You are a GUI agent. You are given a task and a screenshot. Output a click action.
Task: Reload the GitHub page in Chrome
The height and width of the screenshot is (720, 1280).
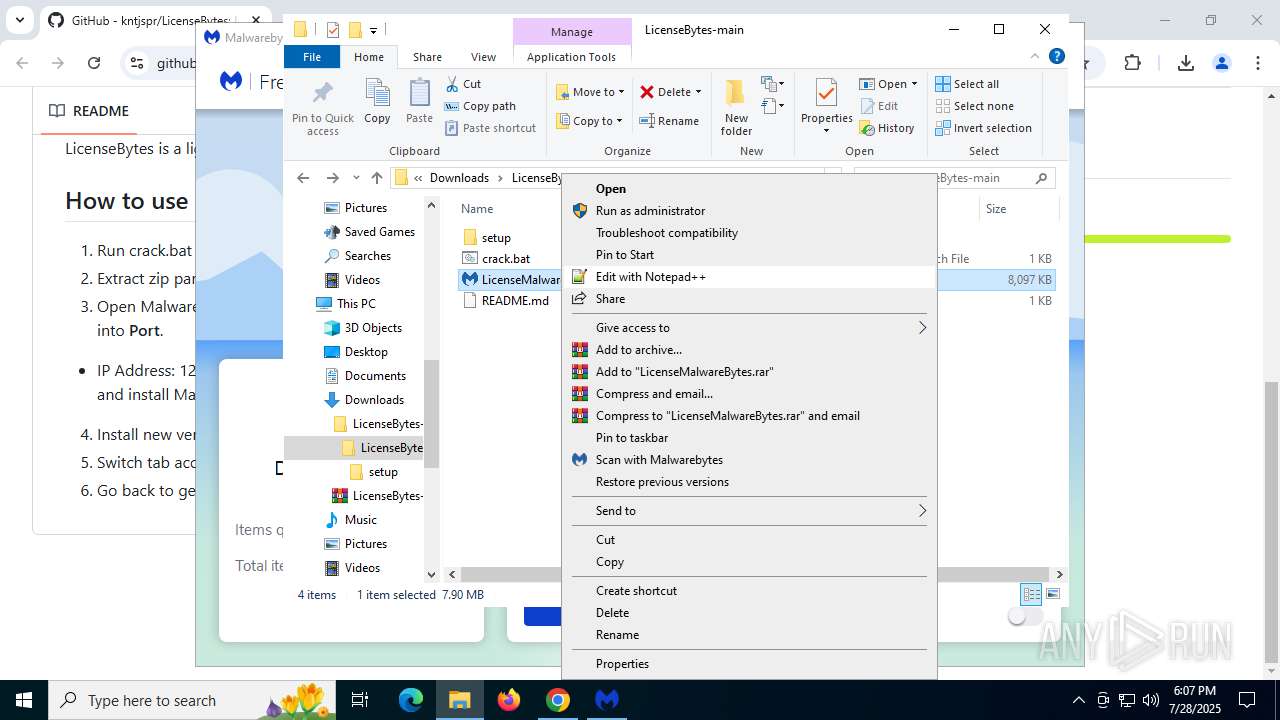[94, 63]
